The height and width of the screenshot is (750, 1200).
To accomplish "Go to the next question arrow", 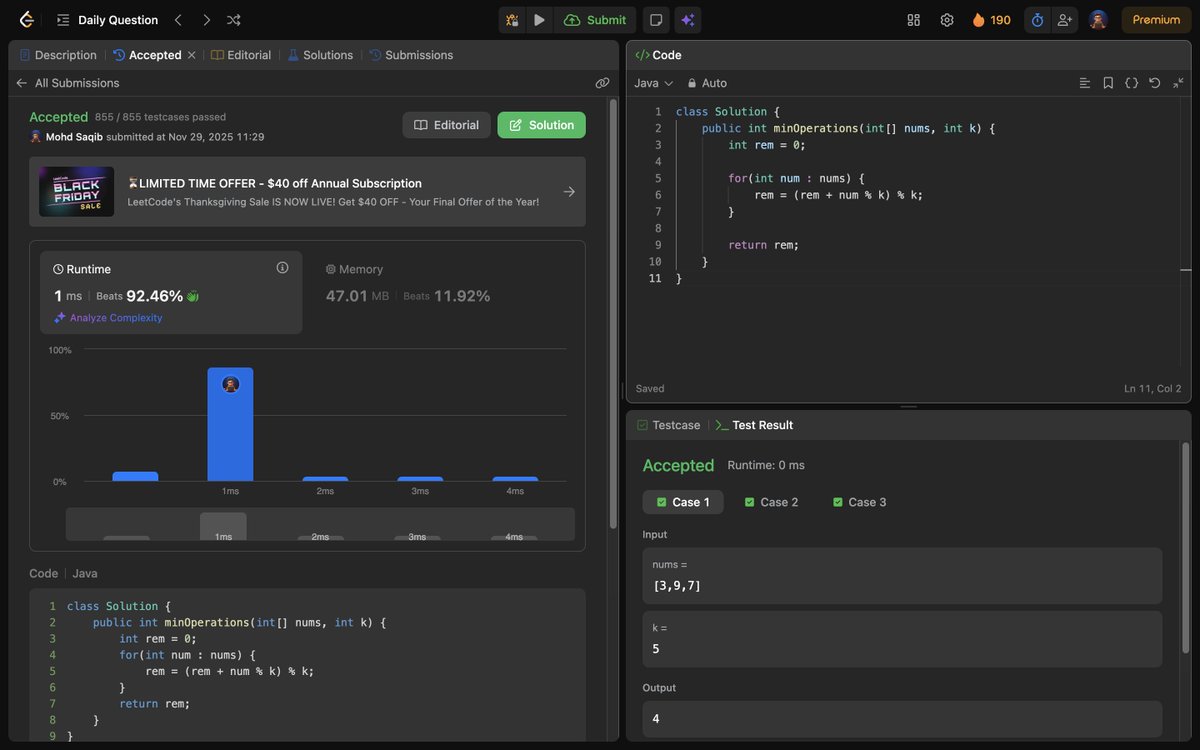I will [x=206, y=20].
